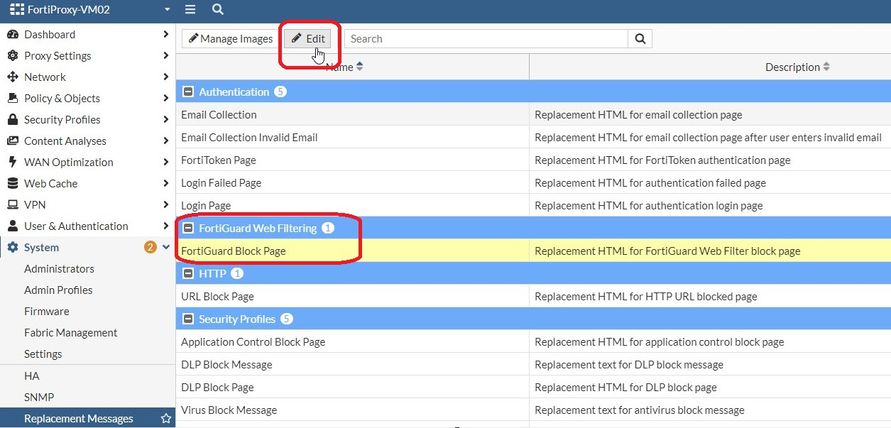
Task: Click the System gear icon
Action: [x=13, y=247]
